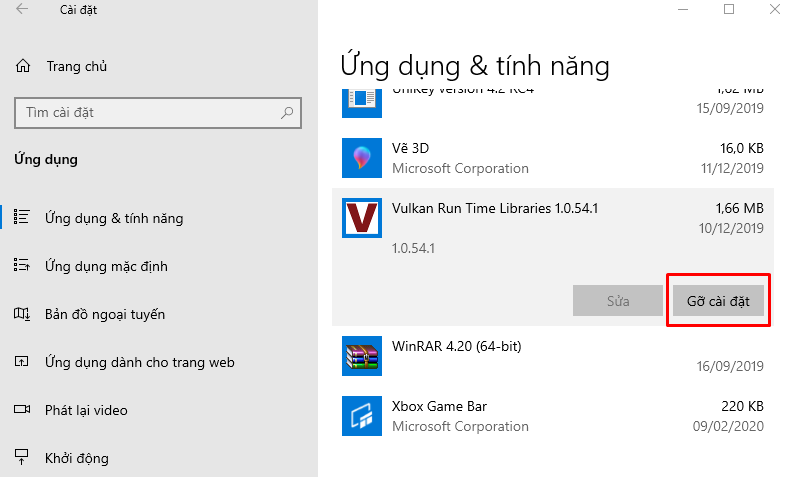Click the greyed Sửa button
The width and height of the screenshot is (789, 477).
click(x=618, y=301)
